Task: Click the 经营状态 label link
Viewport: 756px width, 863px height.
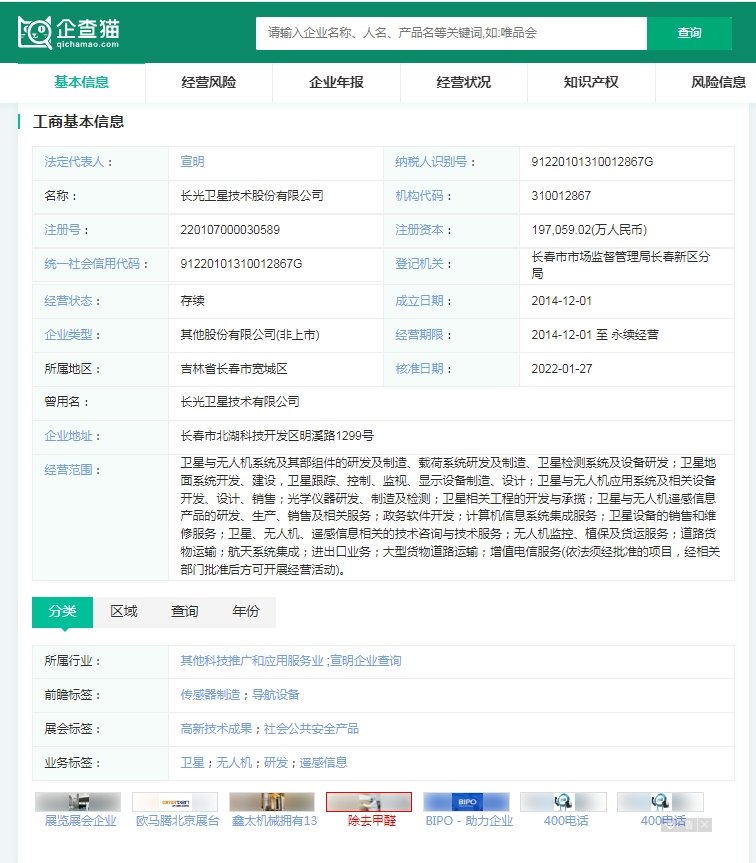Action: (x=68, y=301)
